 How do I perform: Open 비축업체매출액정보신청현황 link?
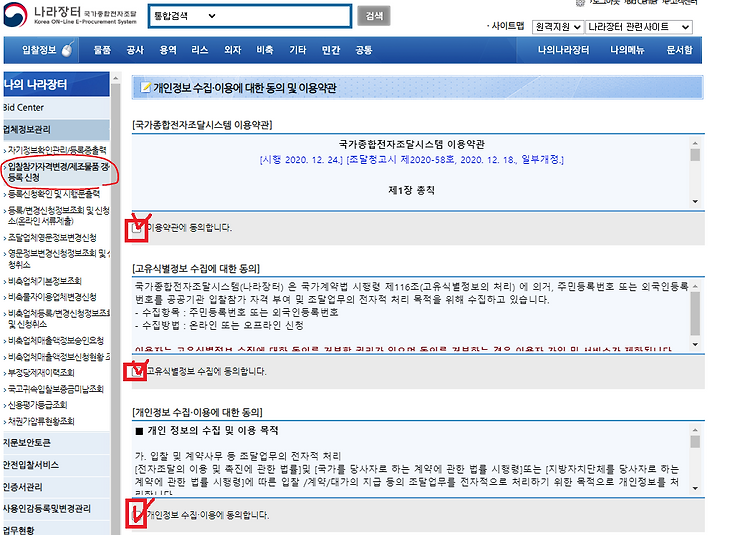(x=59, y=357)
